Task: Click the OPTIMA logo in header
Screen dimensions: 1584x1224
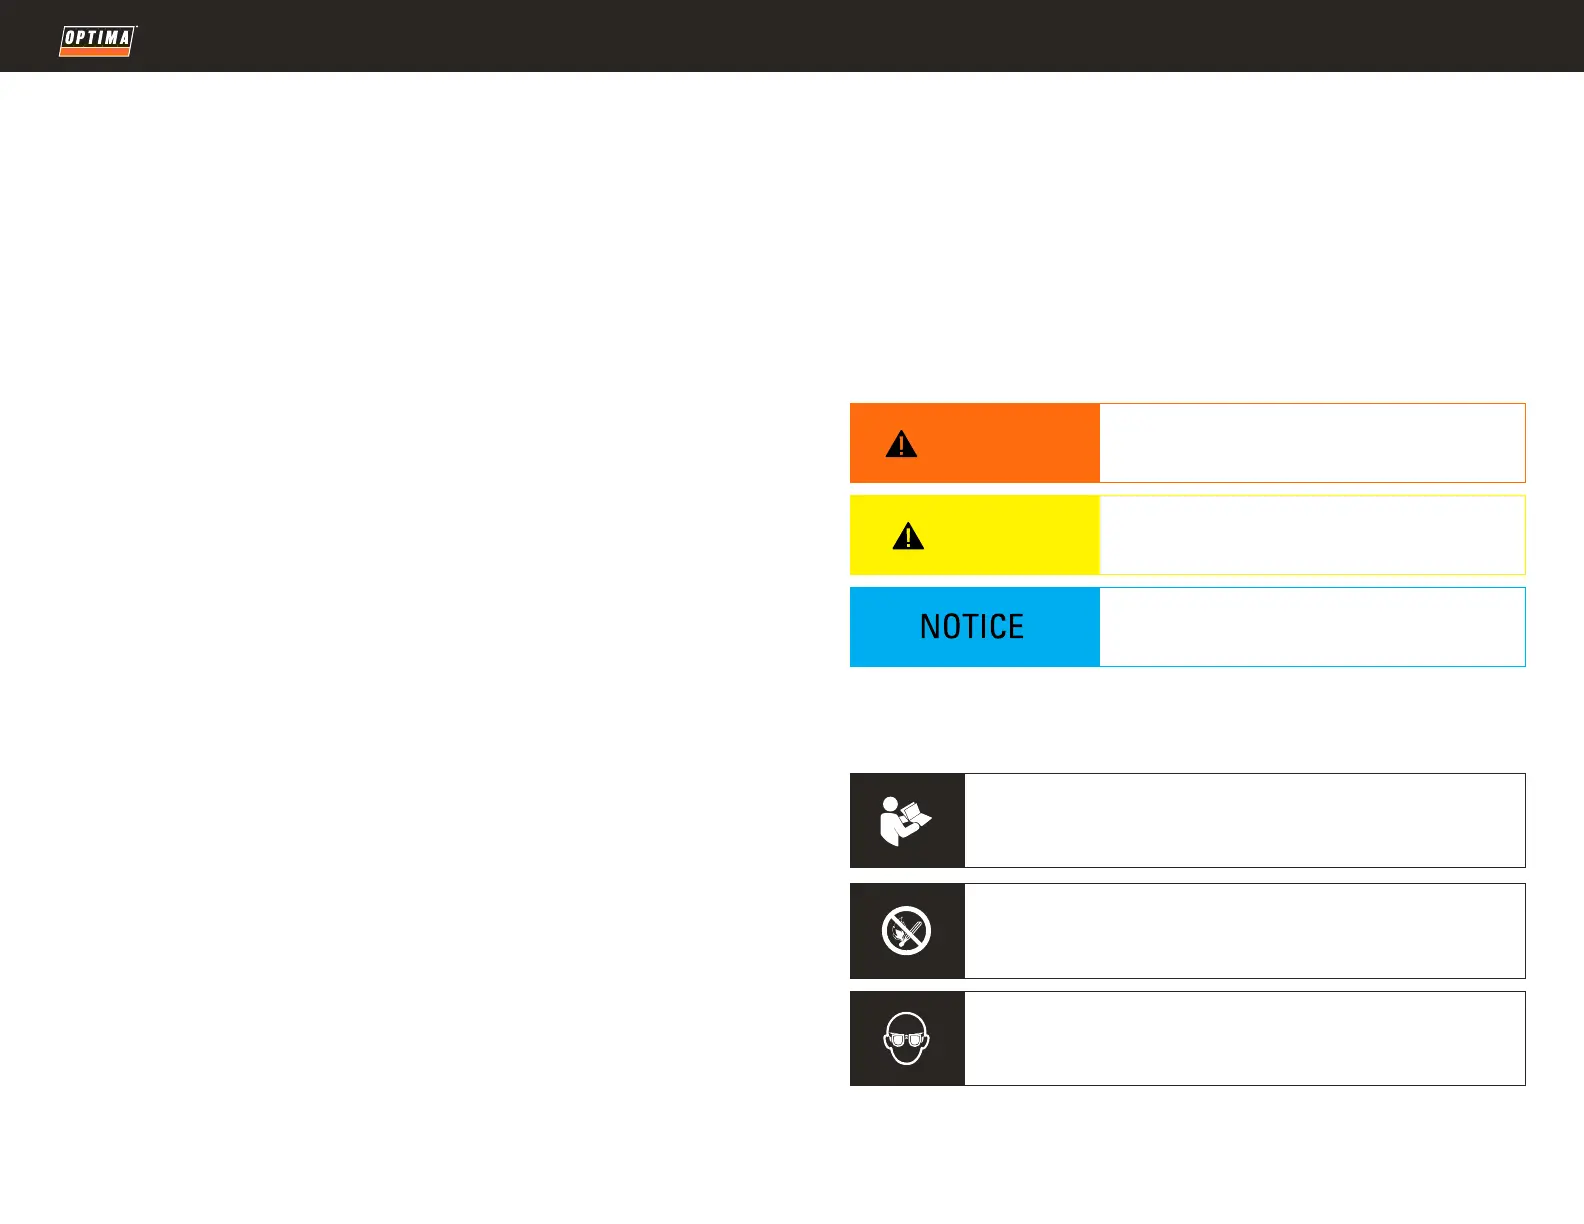Action: pos(97,38)
